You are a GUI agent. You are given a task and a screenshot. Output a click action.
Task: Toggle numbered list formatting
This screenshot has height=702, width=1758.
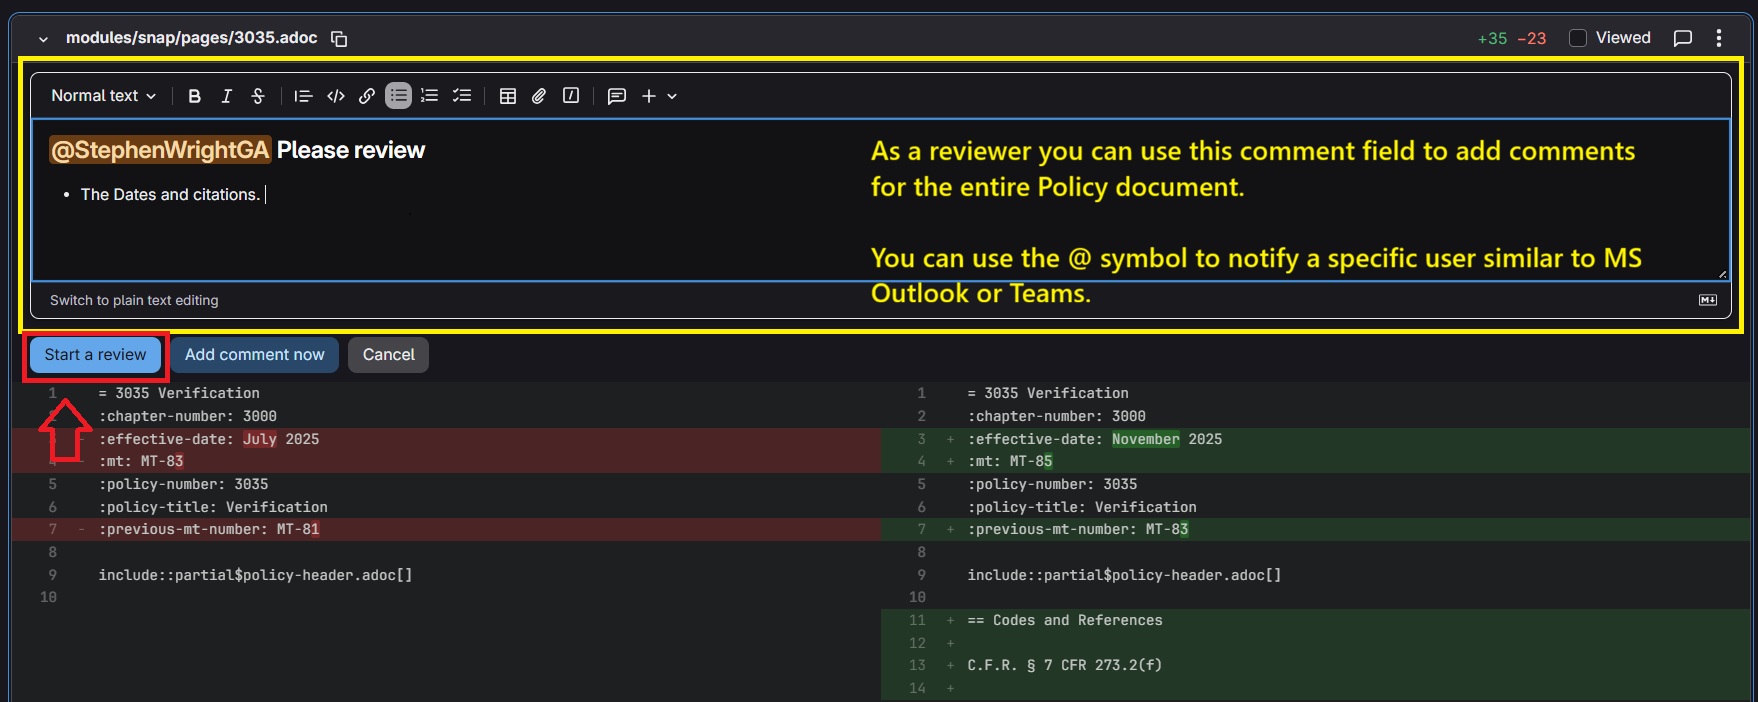pyautogui.click(x=430, y=96)
